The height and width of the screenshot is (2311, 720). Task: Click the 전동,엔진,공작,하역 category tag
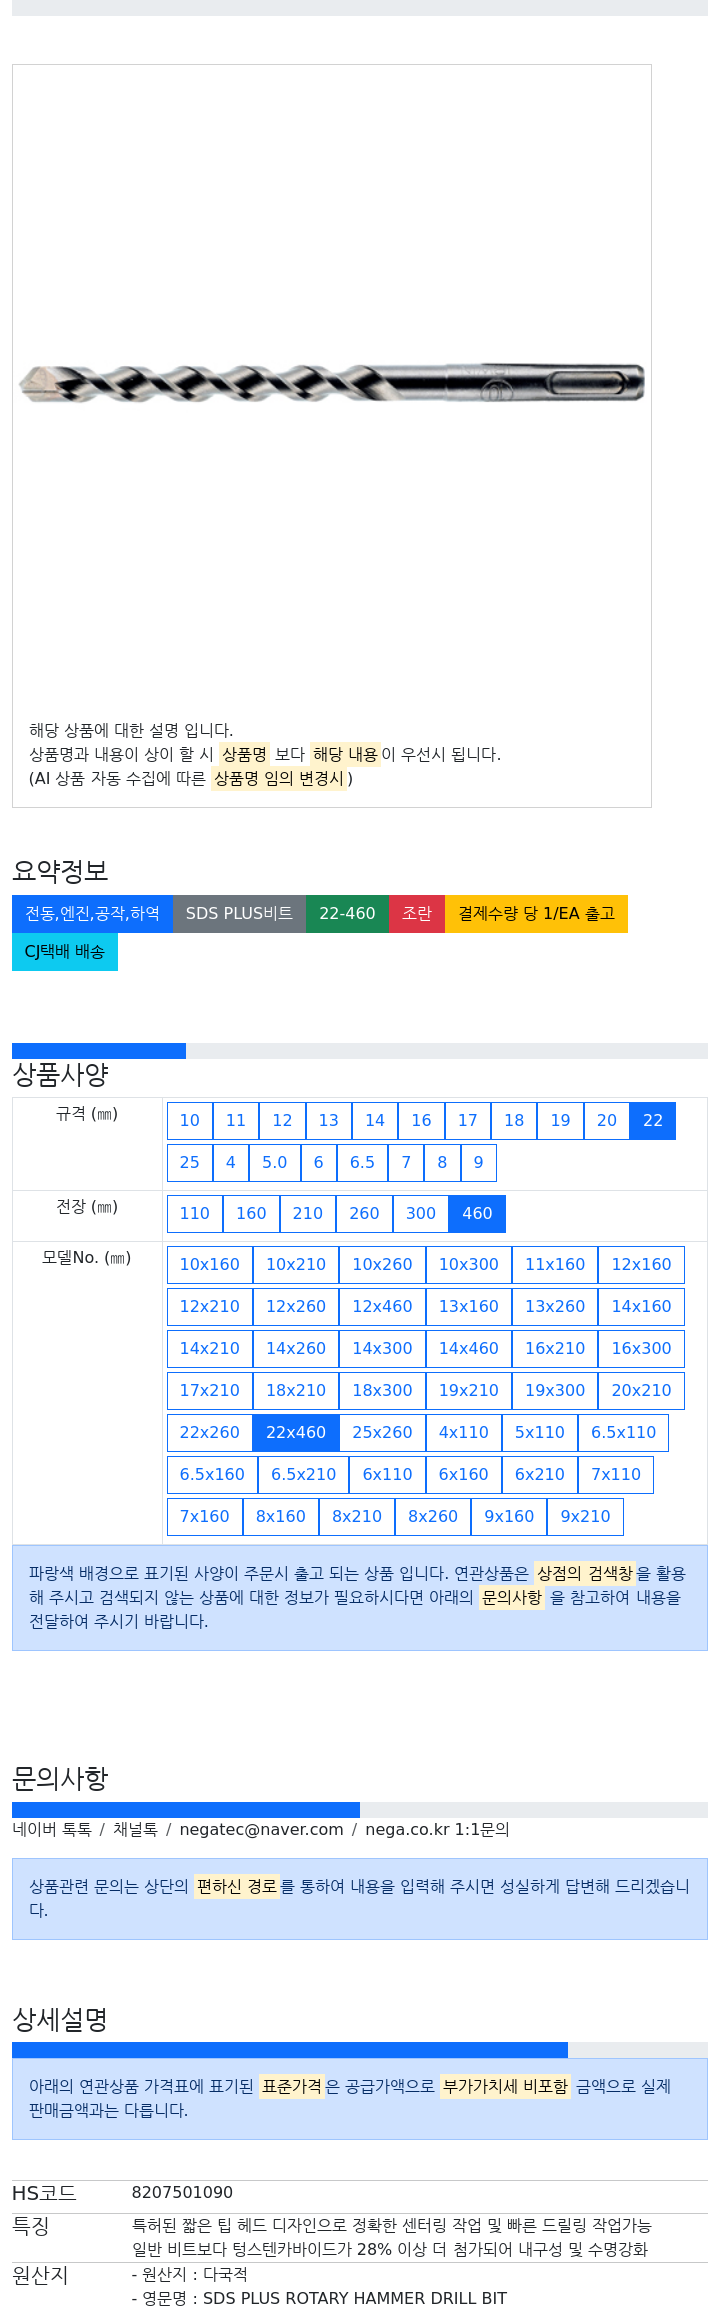pyautogui.click(x=92, y=914)
